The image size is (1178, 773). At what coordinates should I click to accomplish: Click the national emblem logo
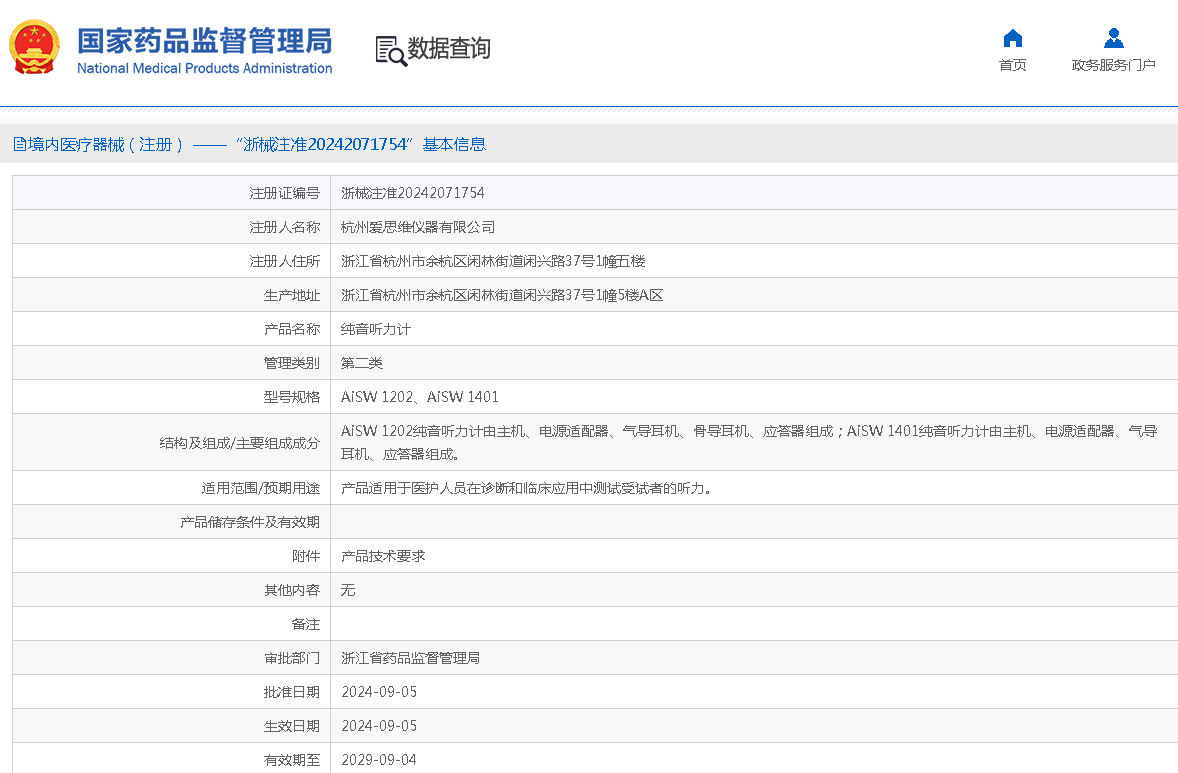pyautogui.click(x=35, y=47)
